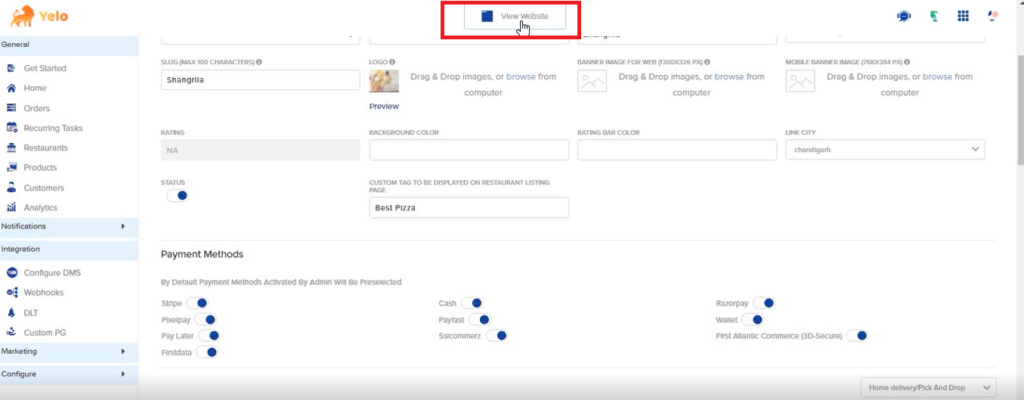Screen dimensions: 1024x400
Task: Toggle the Razorpay payment method
Action: pyautogui.click(x=765, y=303)
